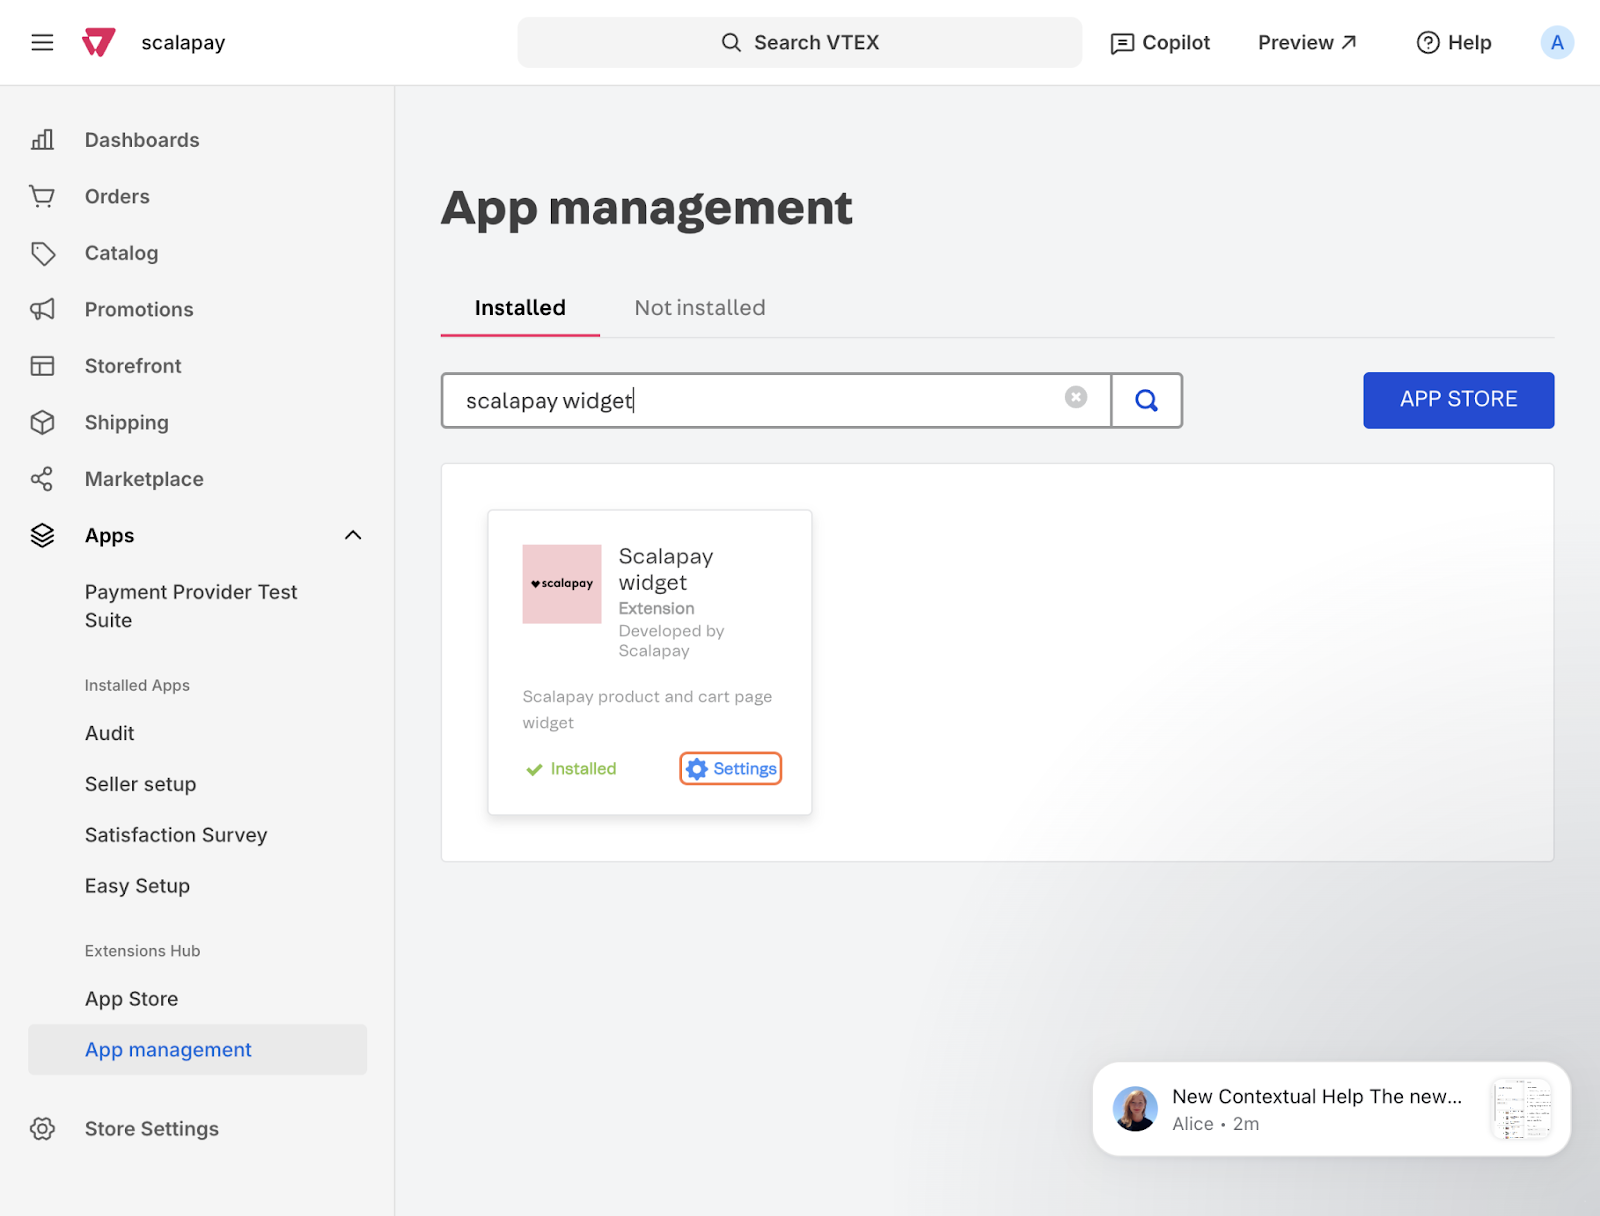1600x1216 pixels.
Task: Click the scalapay account name
Action: pos(183,42)
